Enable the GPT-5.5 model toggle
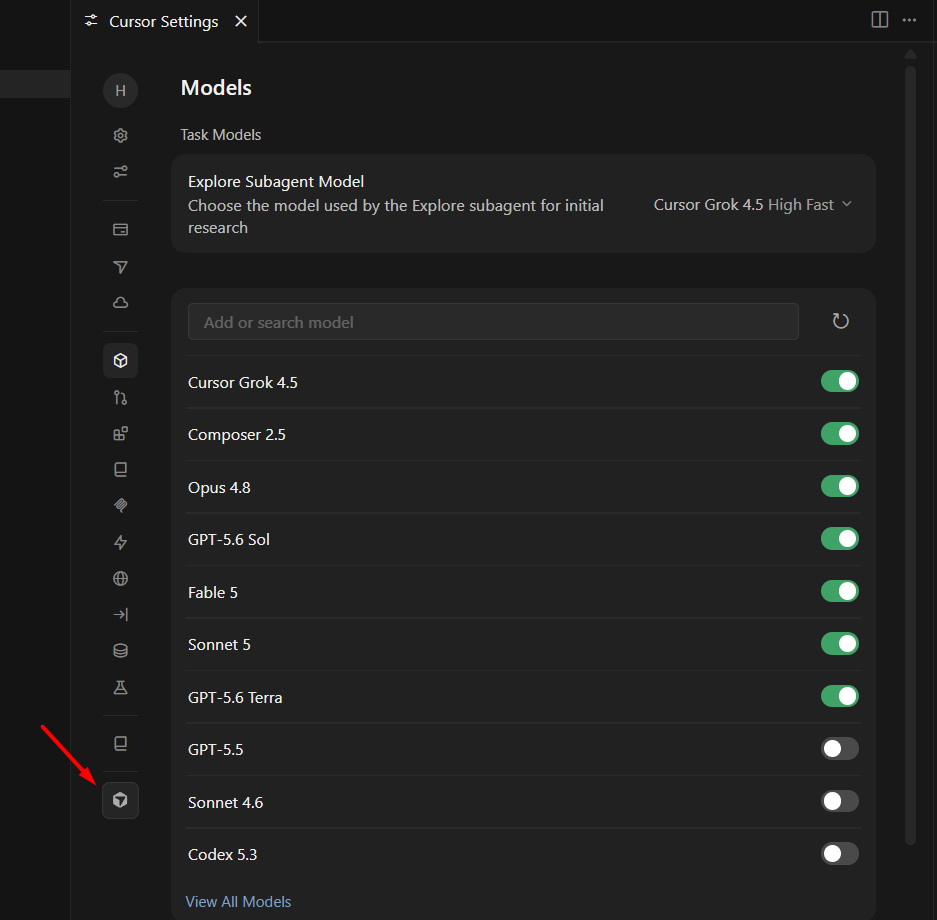 coord(840,749)
